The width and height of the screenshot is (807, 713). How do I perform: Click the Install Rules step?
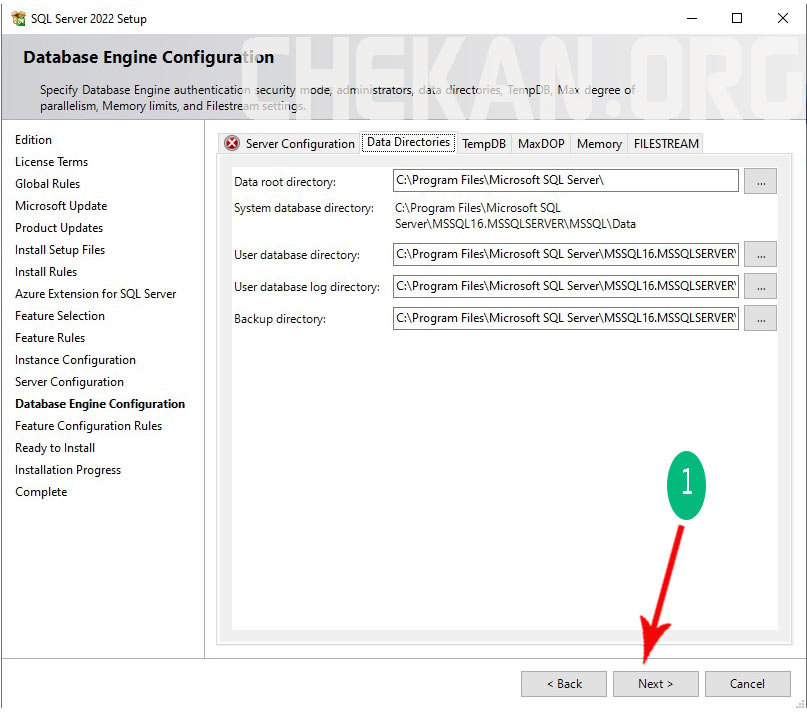[46, 272]
